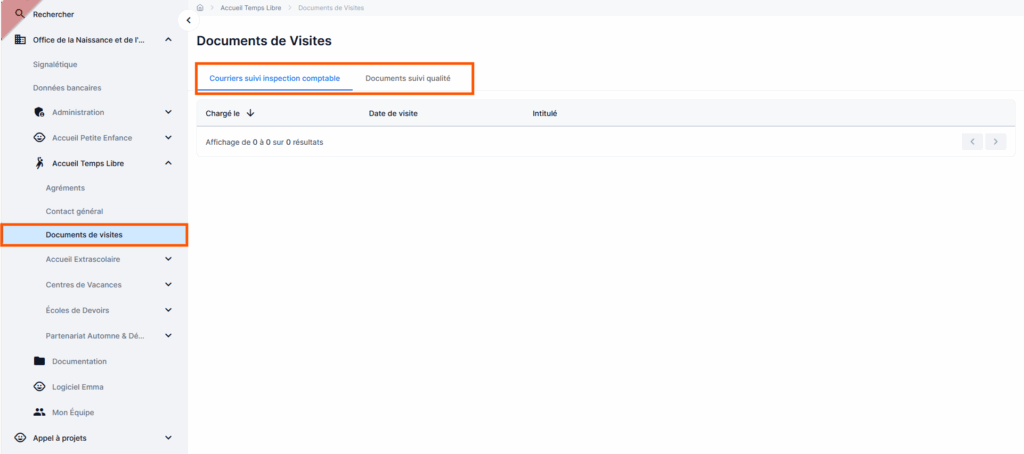Image resolution: width=1024 pixels, height=454 pixels.
Task: Click the search magnifier icon
Action: [19, 14]
